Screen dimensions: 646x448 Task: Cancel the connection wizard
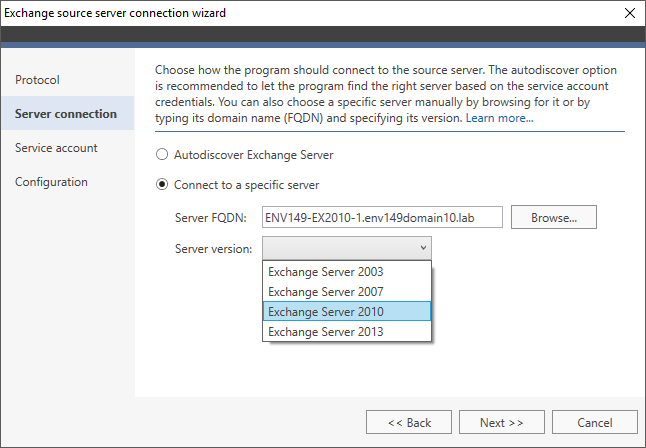595,422
